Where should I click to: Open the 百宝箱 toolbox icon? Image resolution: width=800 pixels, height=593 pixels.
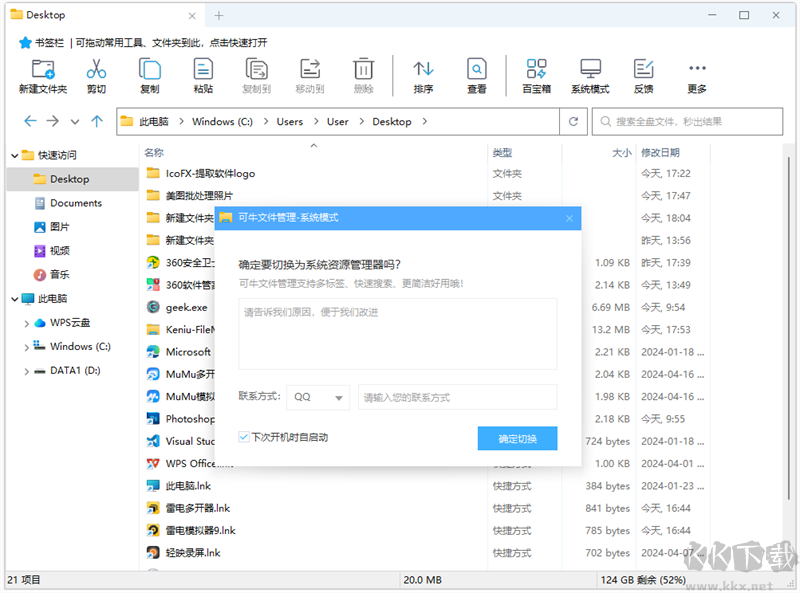click(536, 69)
